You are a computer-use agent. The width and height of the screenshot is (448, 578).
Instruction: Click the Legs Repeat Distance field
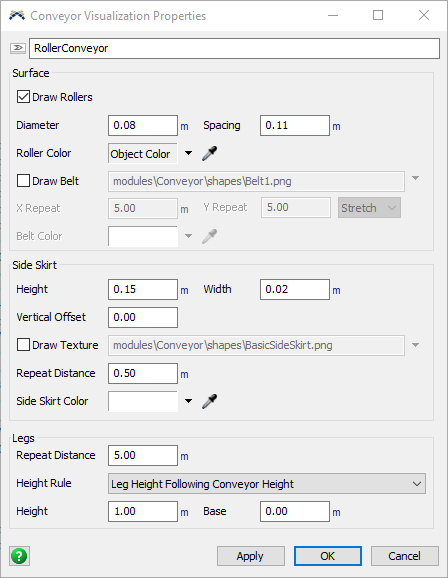(143, 455)
